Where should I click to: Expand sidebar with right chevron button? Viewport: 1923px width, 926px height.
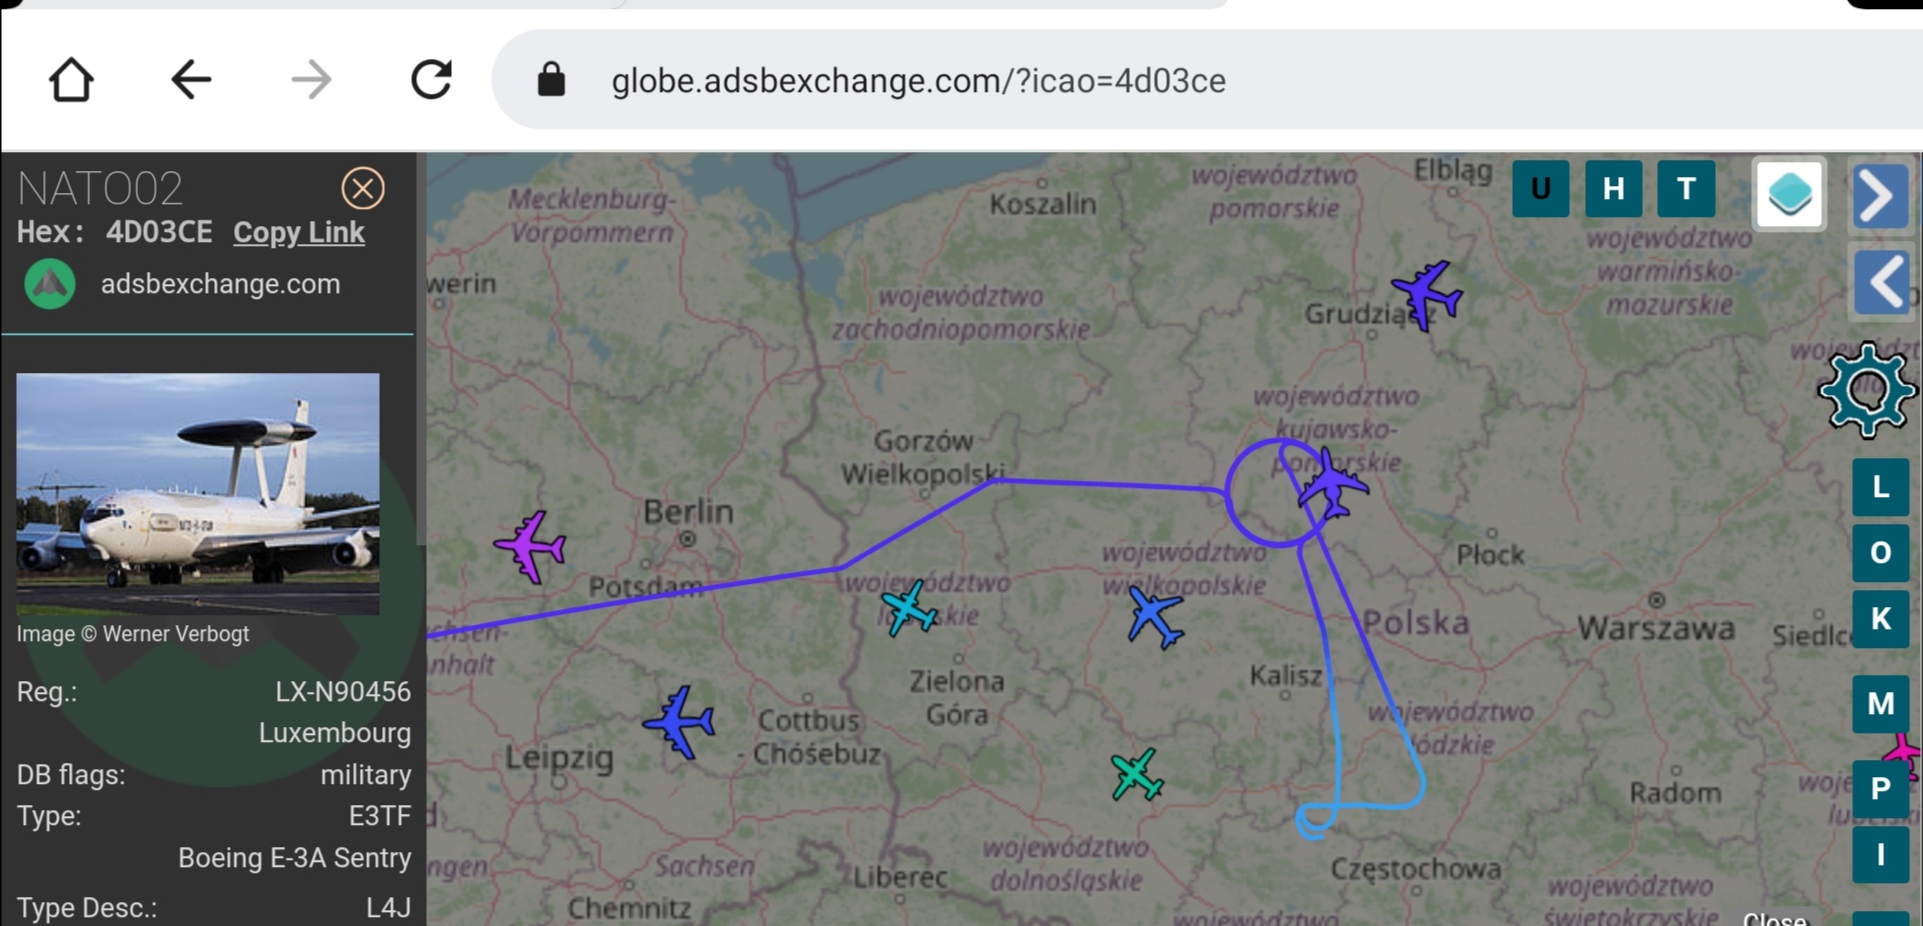[x=1880, y=195]
